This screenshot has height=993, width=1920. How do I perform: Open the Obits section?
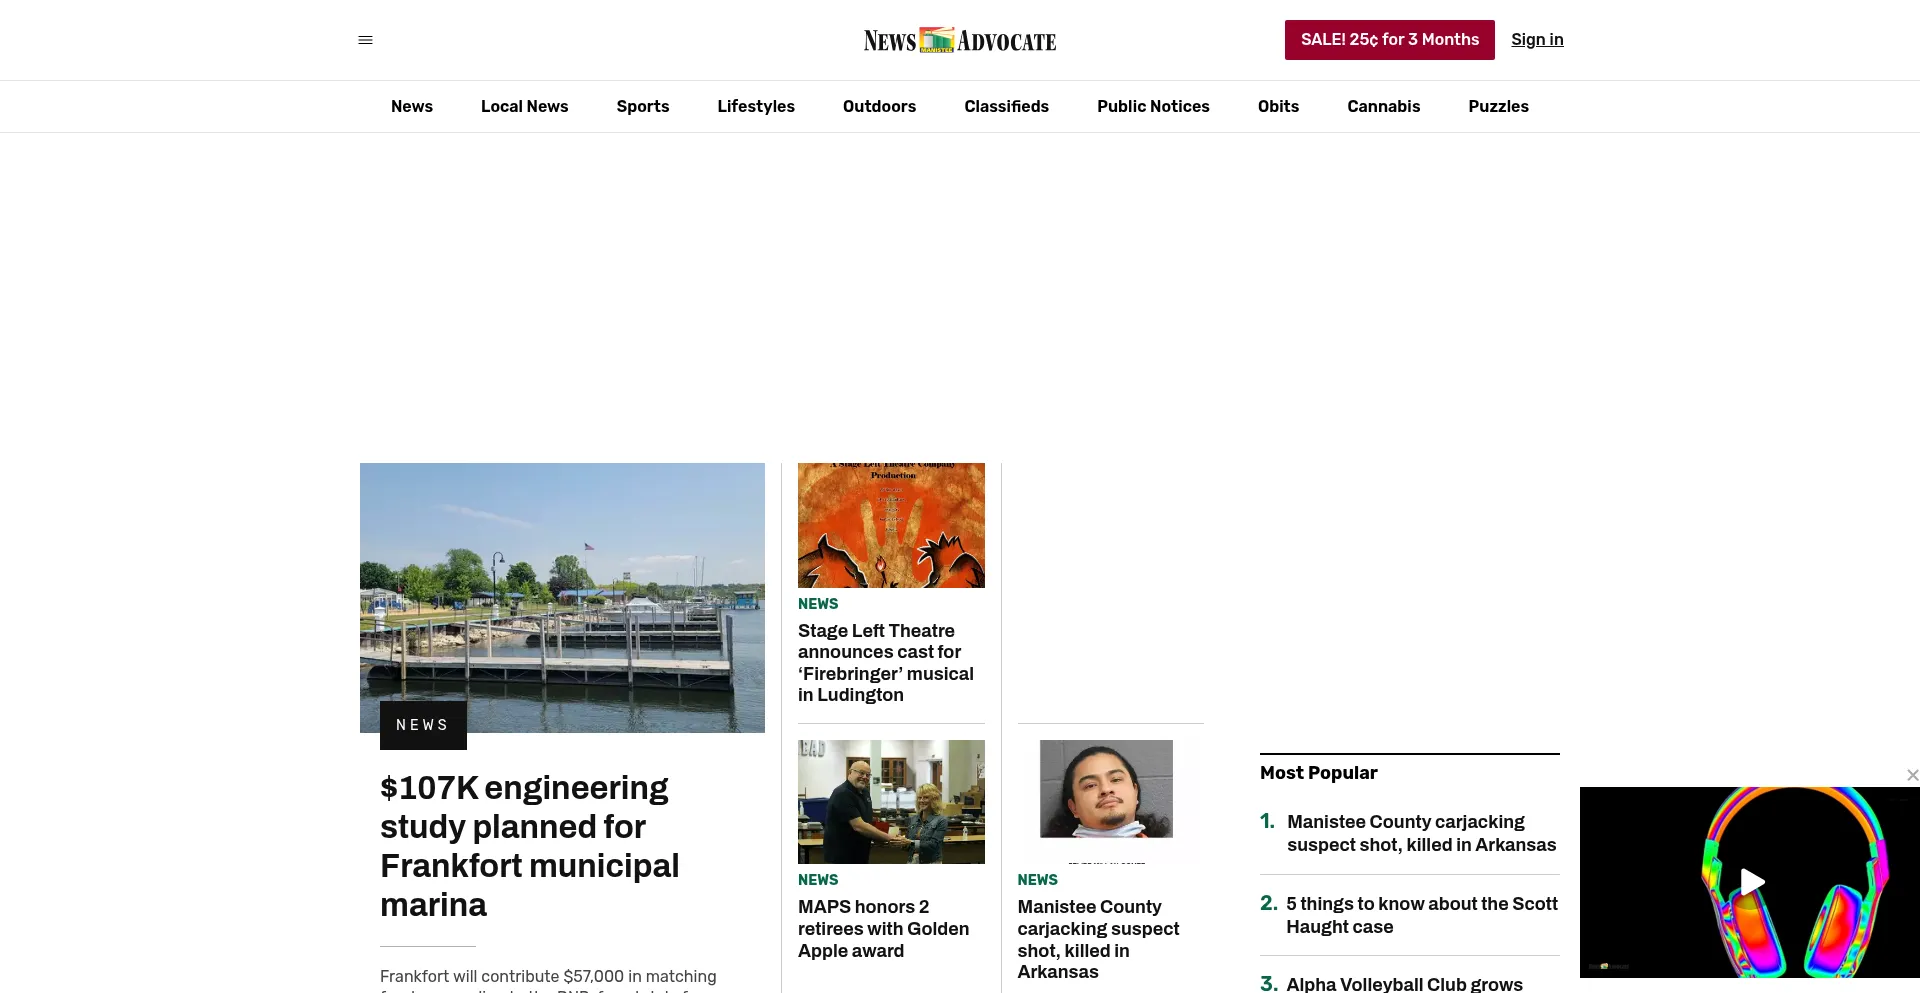pos(1278,106)
